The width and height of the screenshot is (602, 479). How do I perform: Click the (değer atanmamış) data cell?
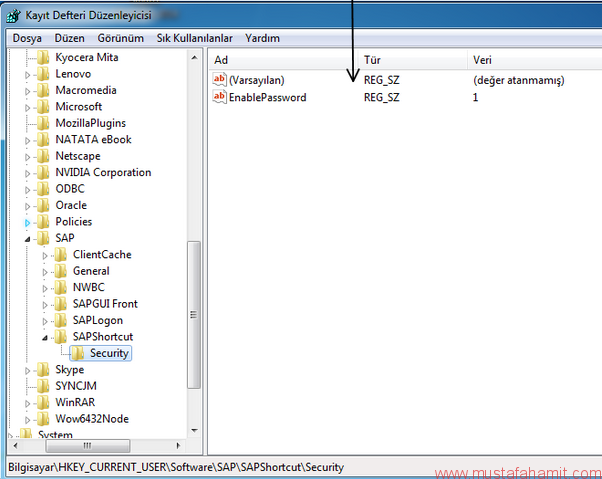(x=519, y=80)
